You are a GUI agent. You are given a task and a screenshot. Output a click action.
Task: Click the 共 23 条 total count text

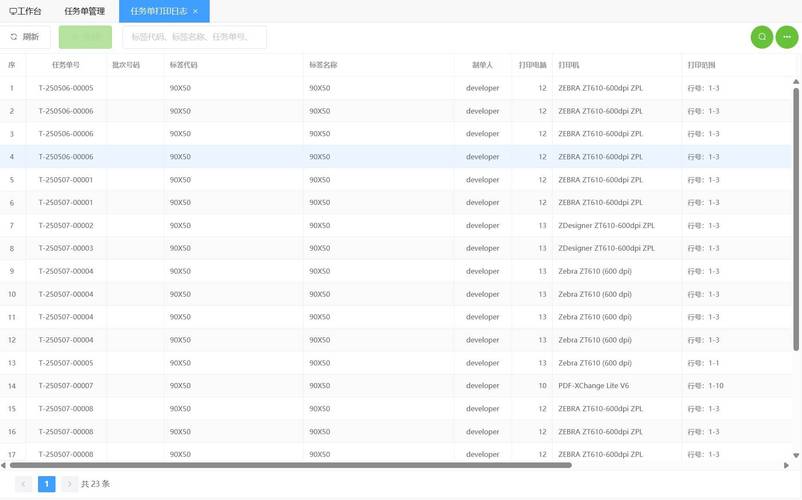(x=96, y=484)
